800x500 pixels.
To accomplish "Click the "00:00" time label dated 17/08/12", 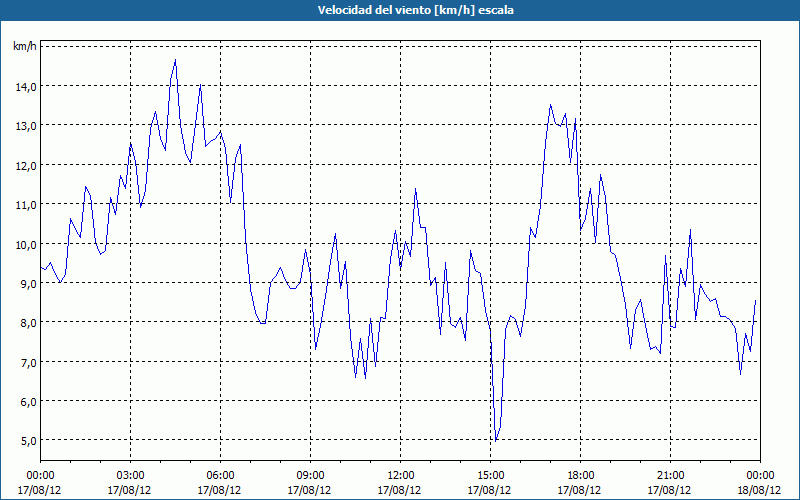I will (40, 476).
